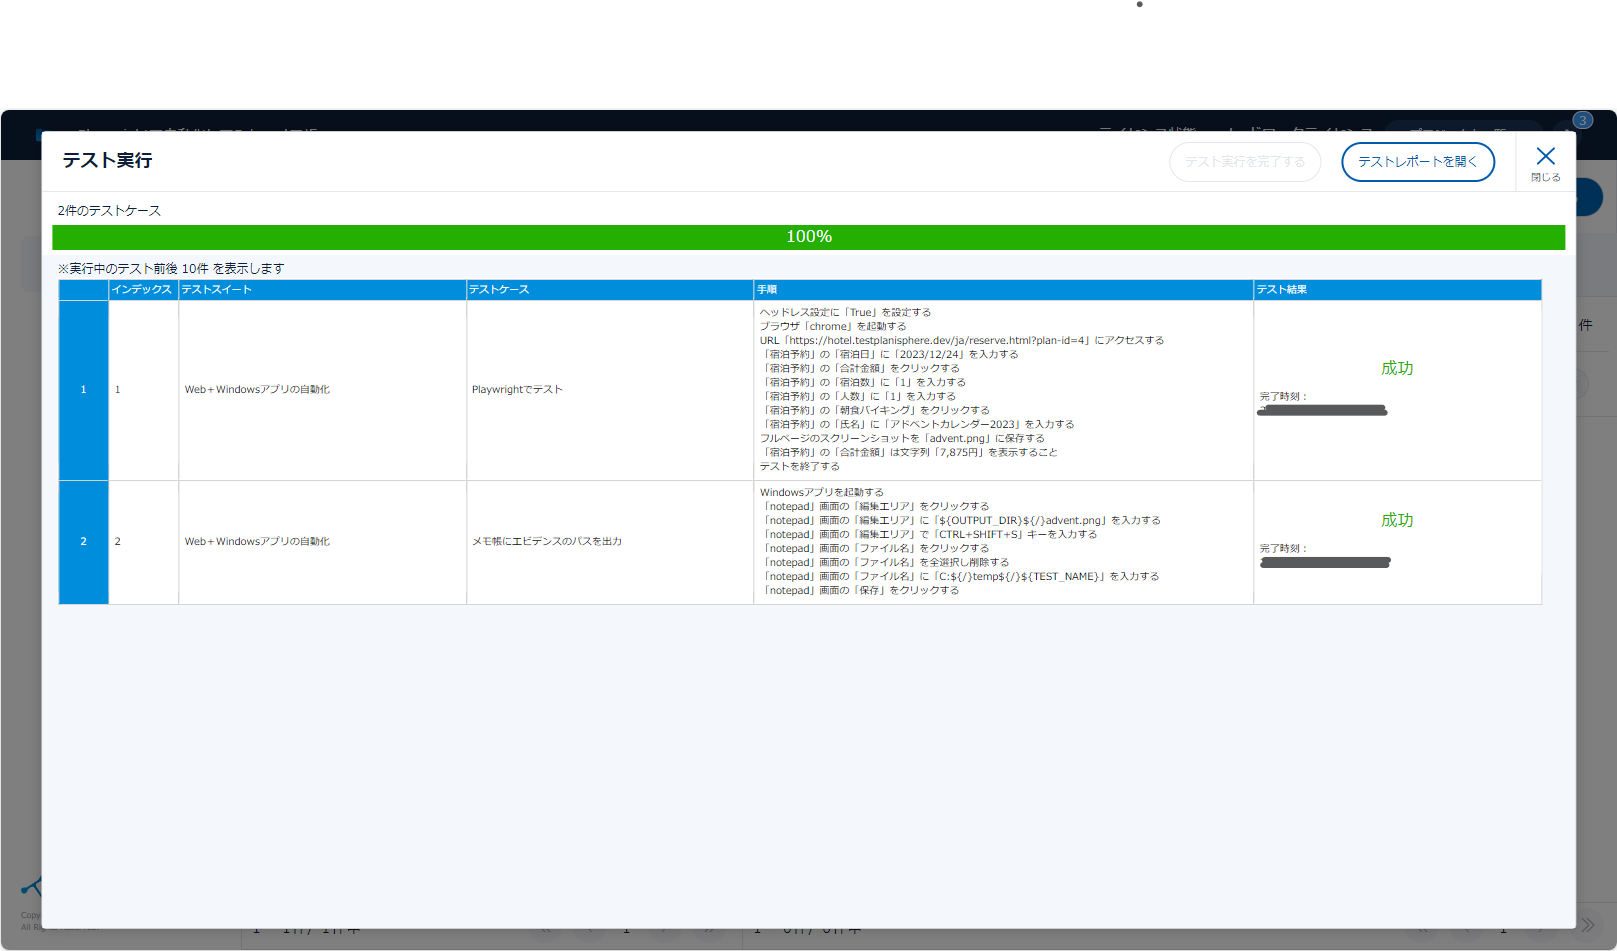The width and height of the screenshot is (1617, 951).
Task: Click the テストレポートを開く button
Action: (1418, 162)
